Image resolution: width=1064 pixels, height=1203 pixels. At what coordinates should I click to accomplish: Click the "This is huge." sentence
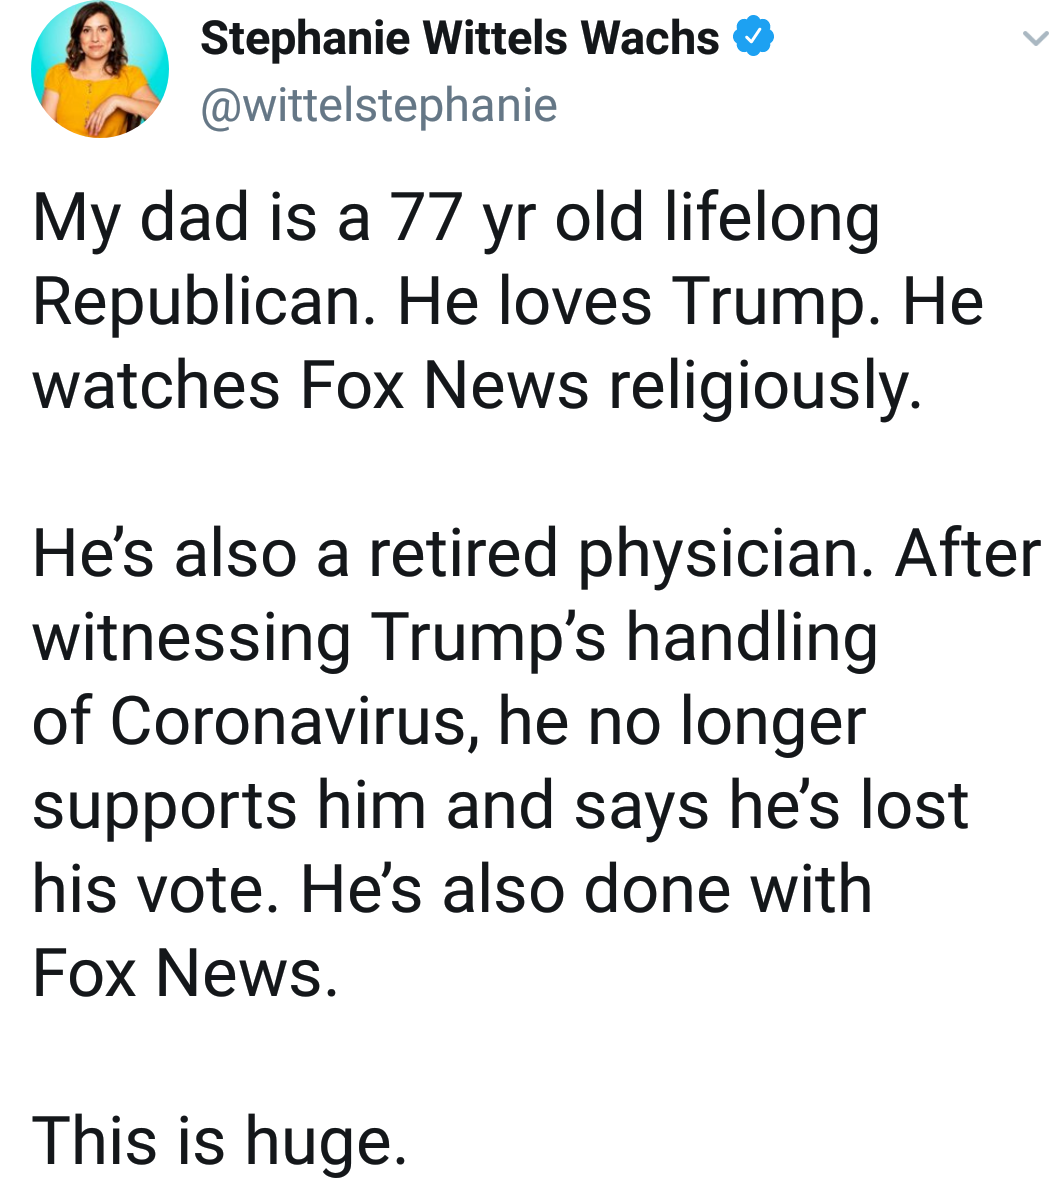click(x=220, y=1141)
